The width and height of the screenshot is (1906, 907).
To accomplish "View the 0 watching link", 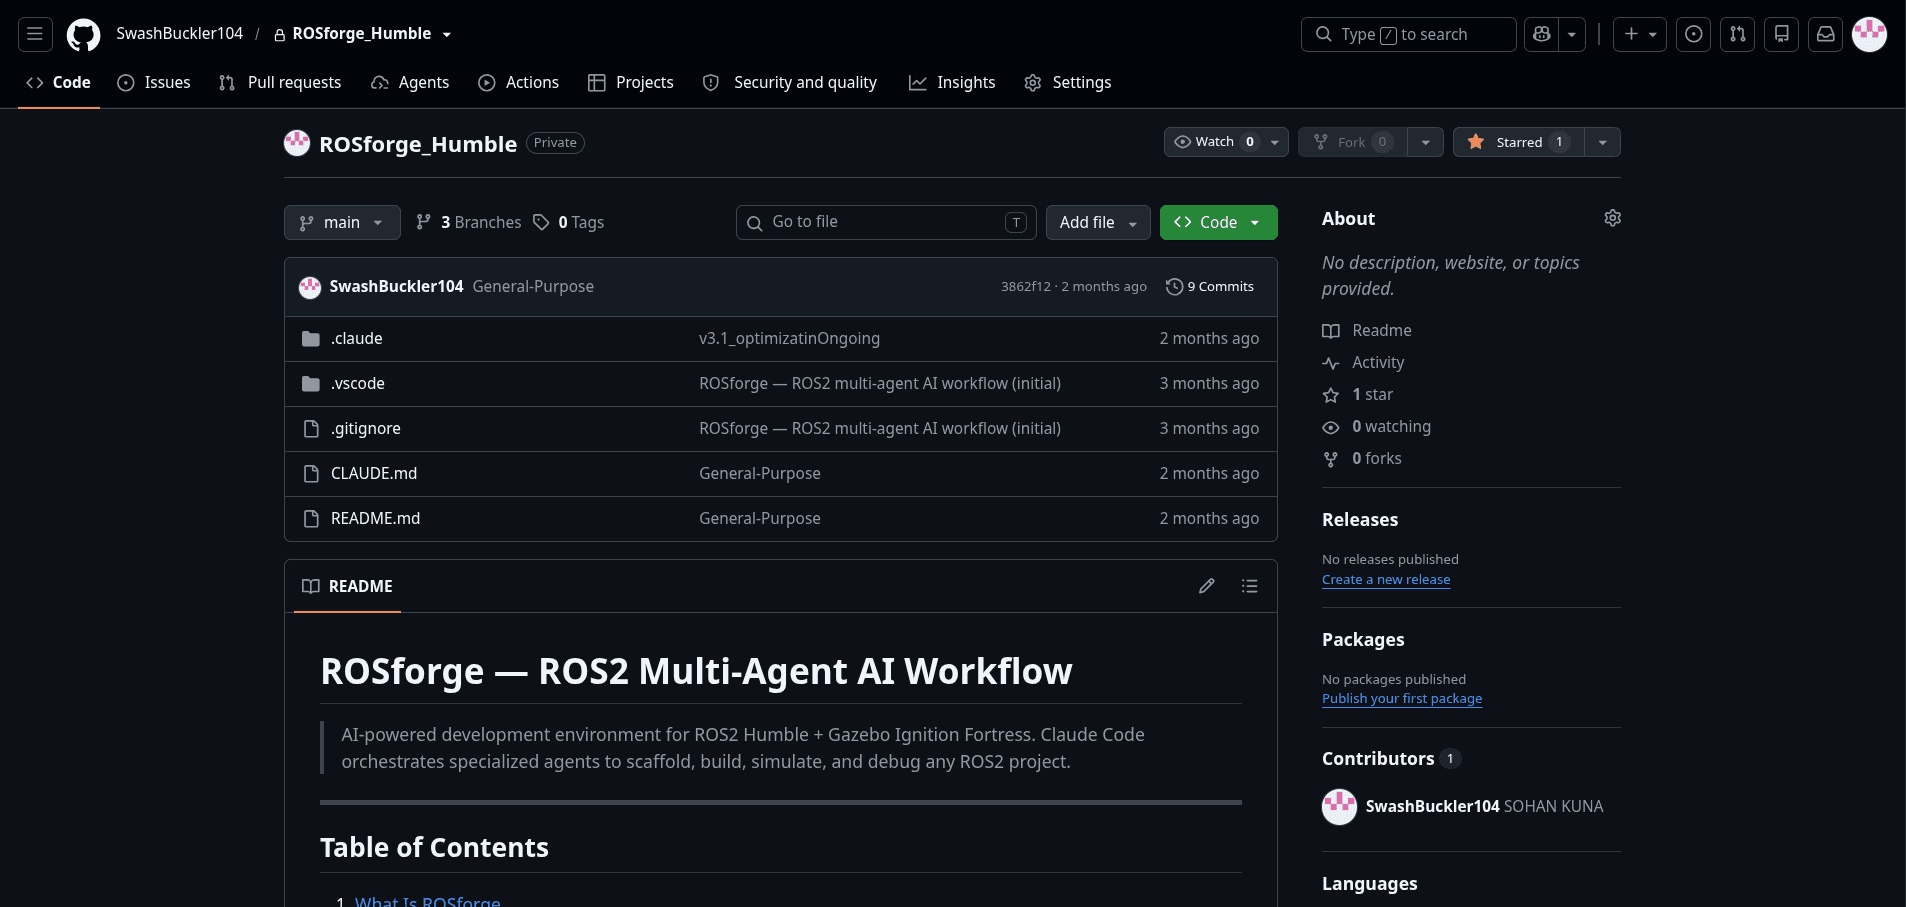I will coord(1376,427).
